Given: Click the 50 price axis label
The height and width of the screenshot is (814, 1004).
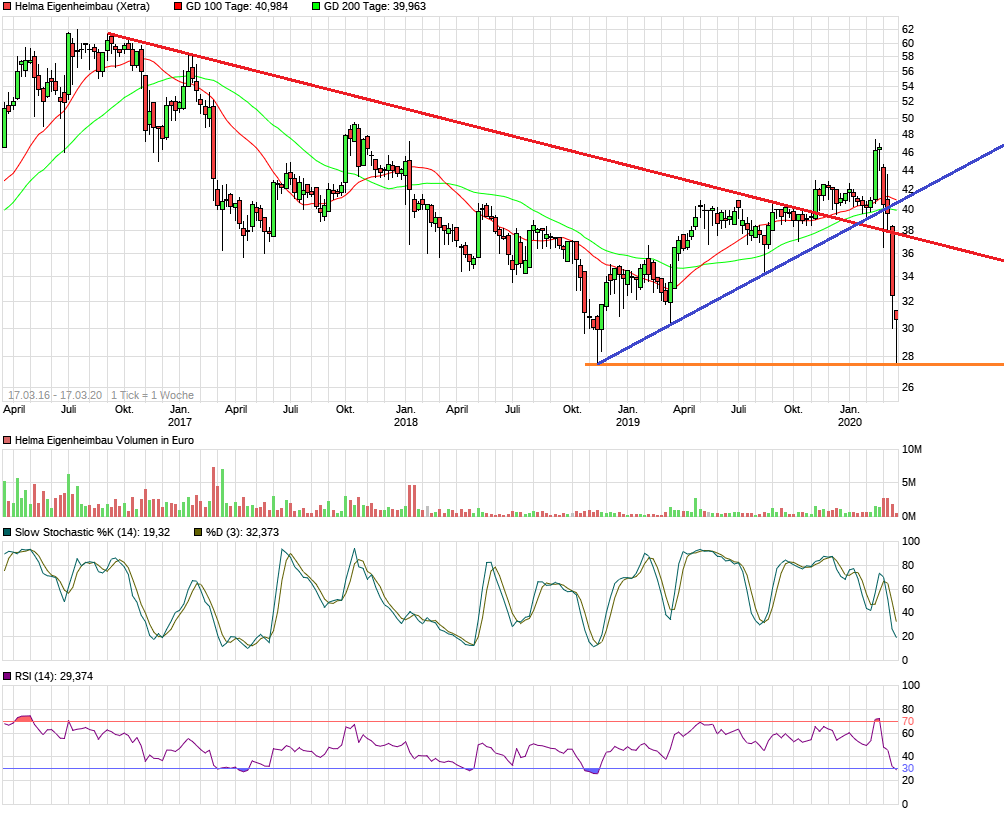Looking at the screenshot, I should pyautogui.click(x=908, y=118).
